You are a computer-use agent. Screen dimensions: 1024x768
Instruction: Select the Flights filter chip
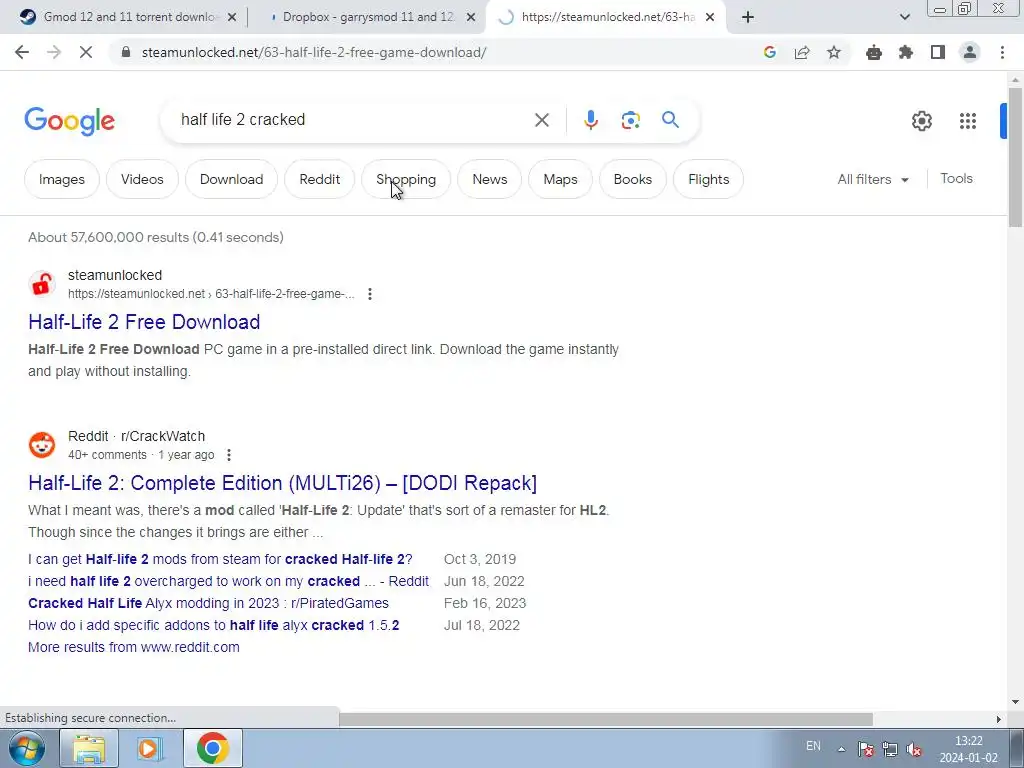(709, 179)
